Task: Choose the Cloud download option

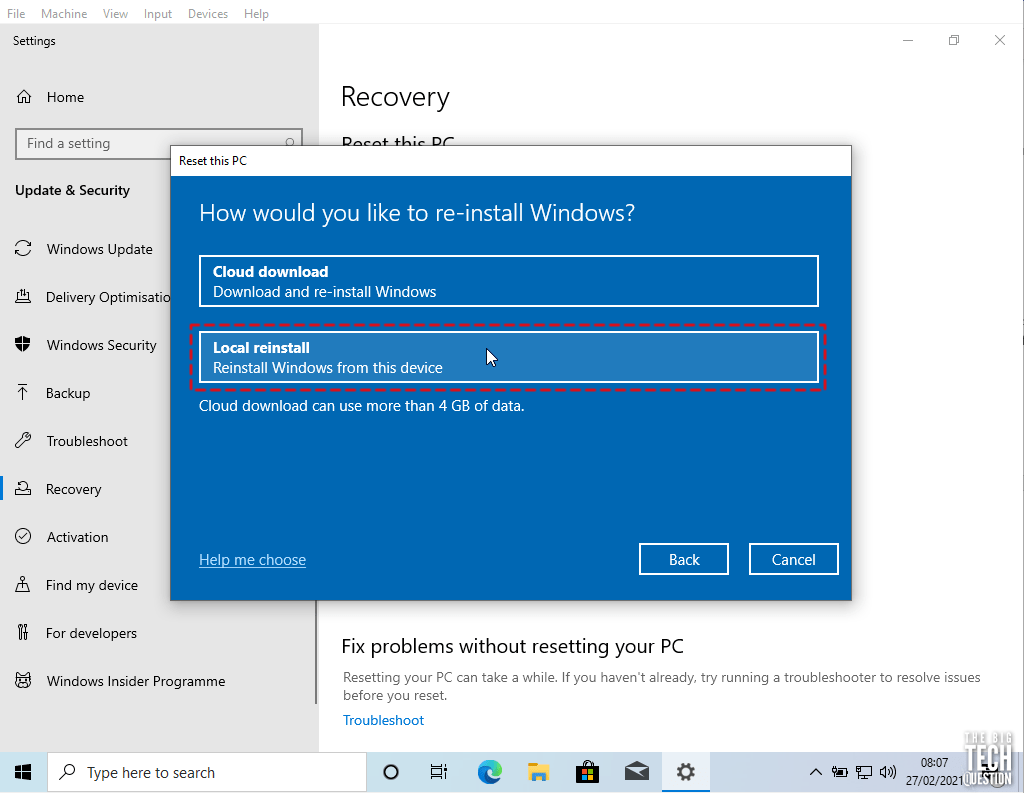Action: [508, 281]
